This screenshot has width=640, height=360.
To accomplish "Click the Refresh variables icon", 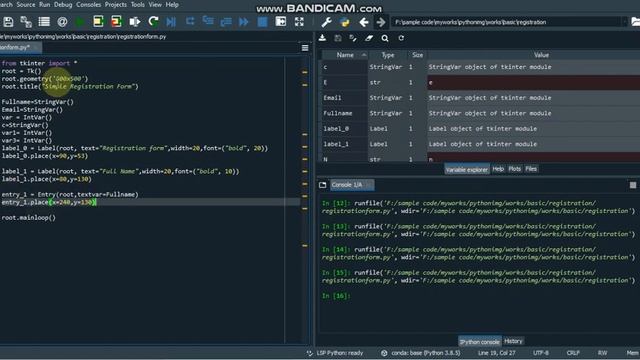I will tap(401, 38).
